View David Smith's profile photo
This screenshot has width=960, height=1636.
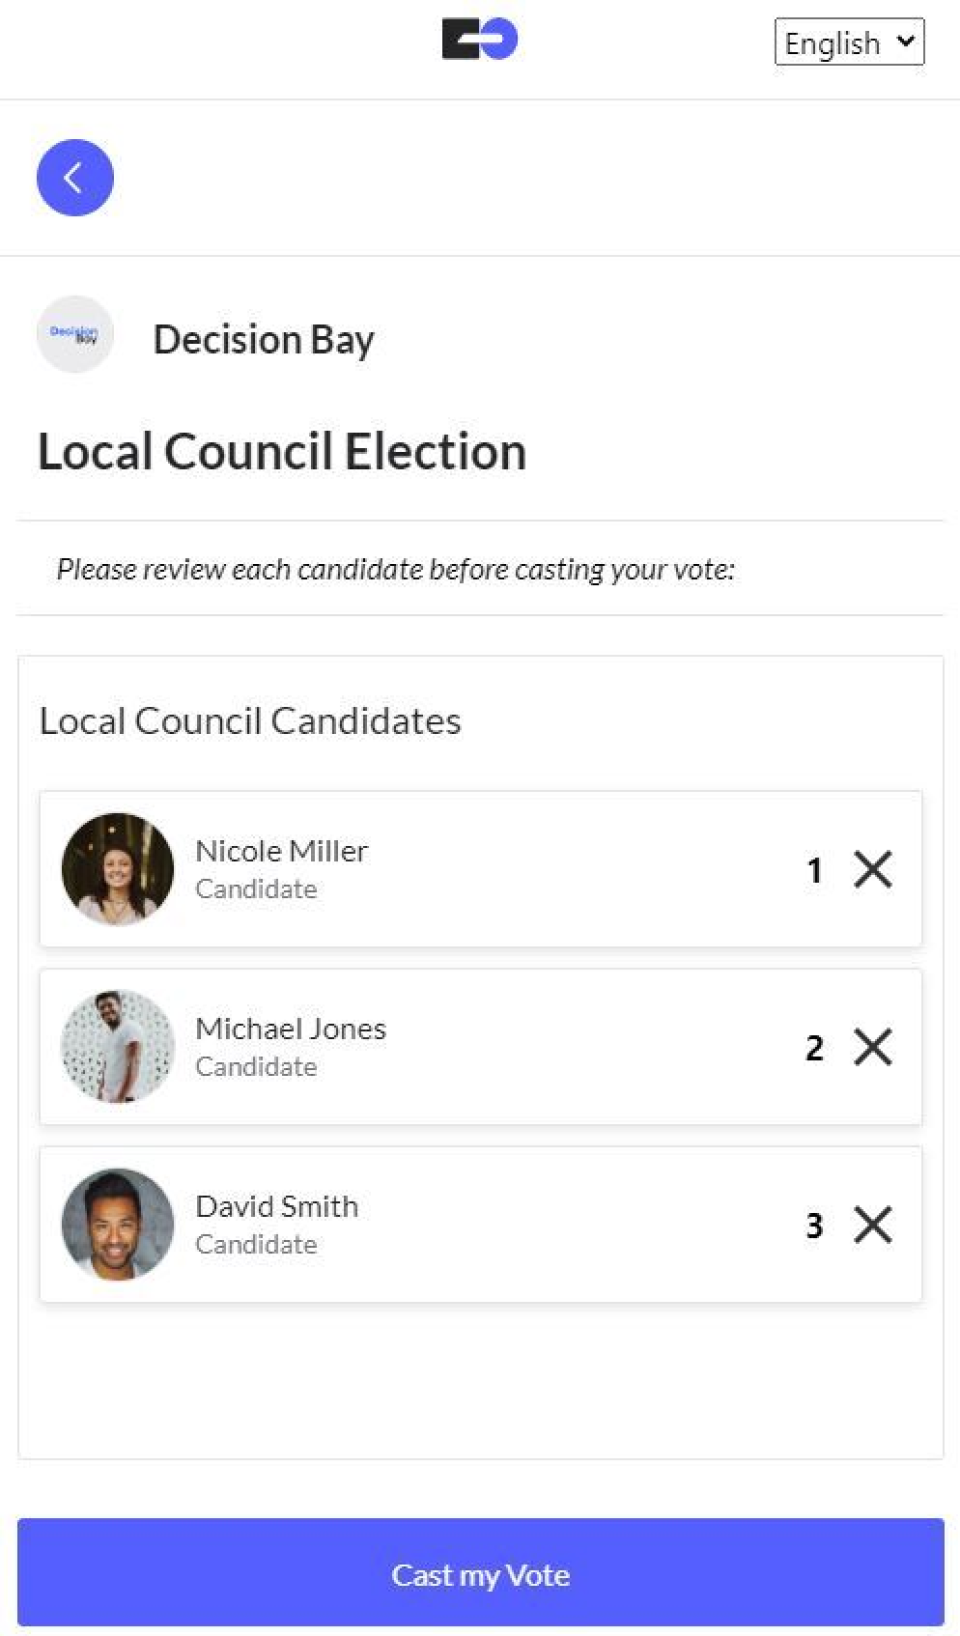118,1224
